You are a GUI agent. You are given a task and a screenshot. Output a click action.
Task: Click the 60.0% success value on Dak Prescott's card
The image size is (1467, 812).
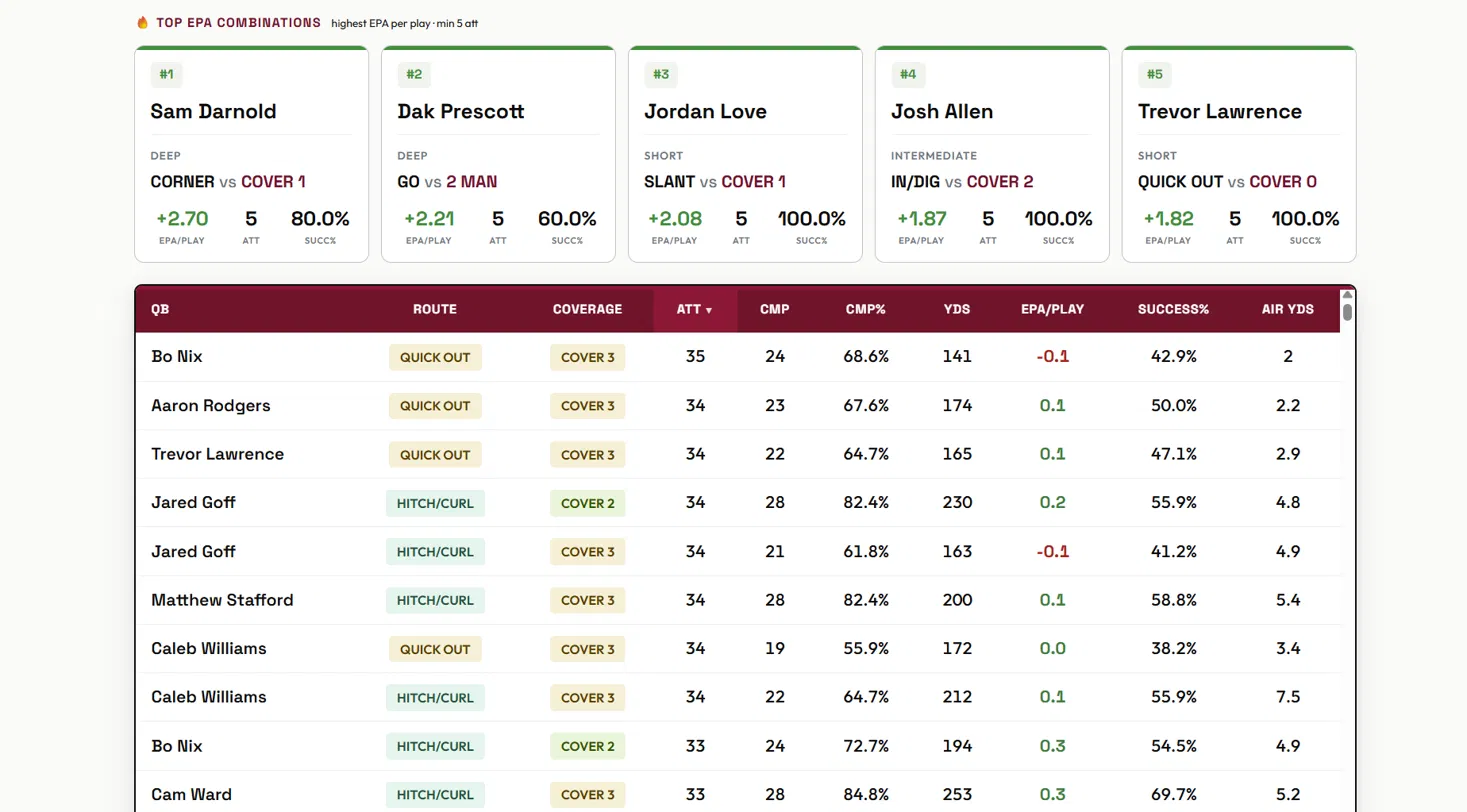coord(567,219)
